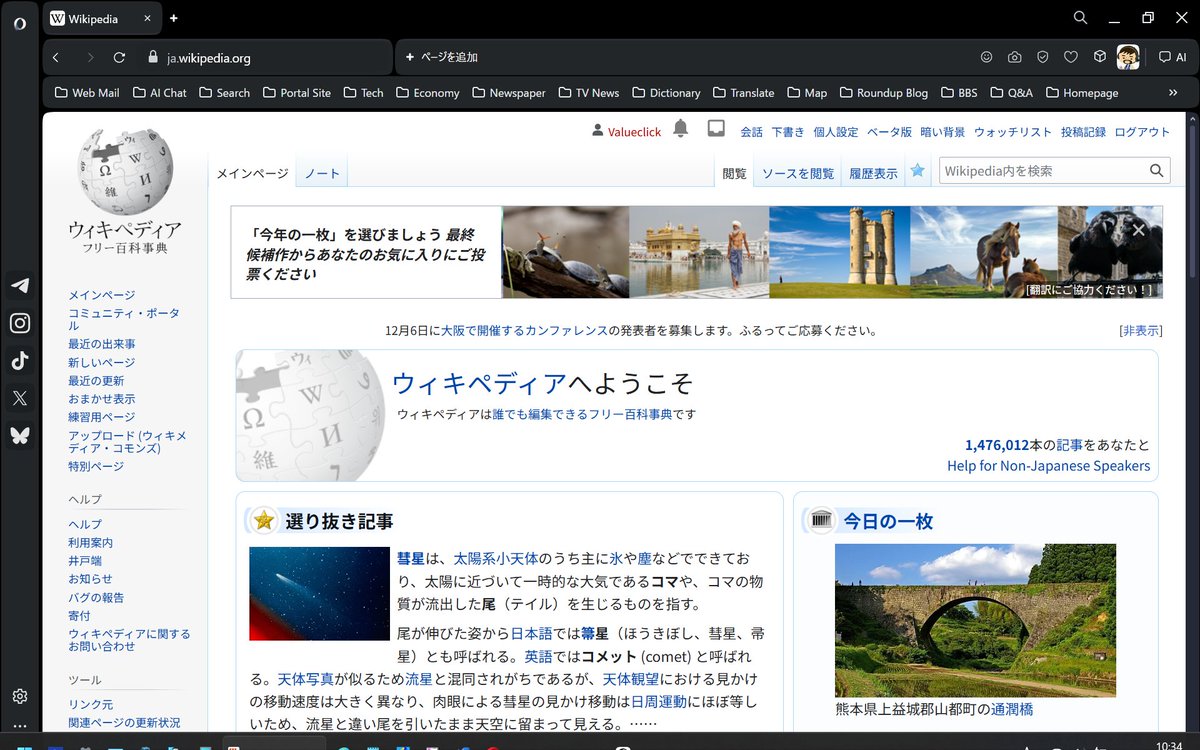Add page to bookmarks with heart icon
1200x750 pixels.
[1070, 57]
